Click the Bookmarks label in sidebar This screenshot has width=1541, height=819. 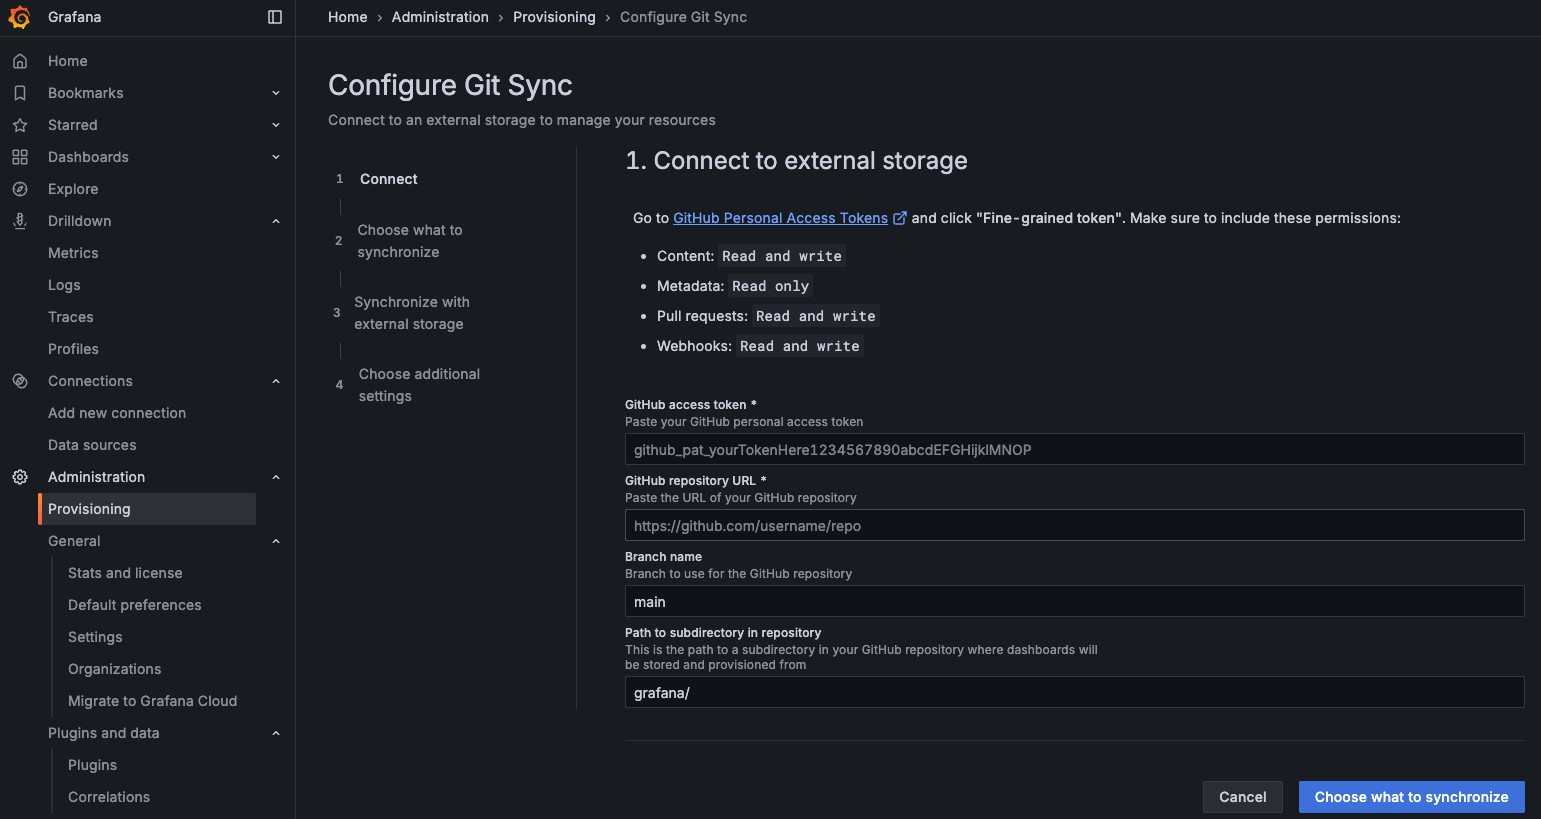pyautogui.click(x=86, y=93)
